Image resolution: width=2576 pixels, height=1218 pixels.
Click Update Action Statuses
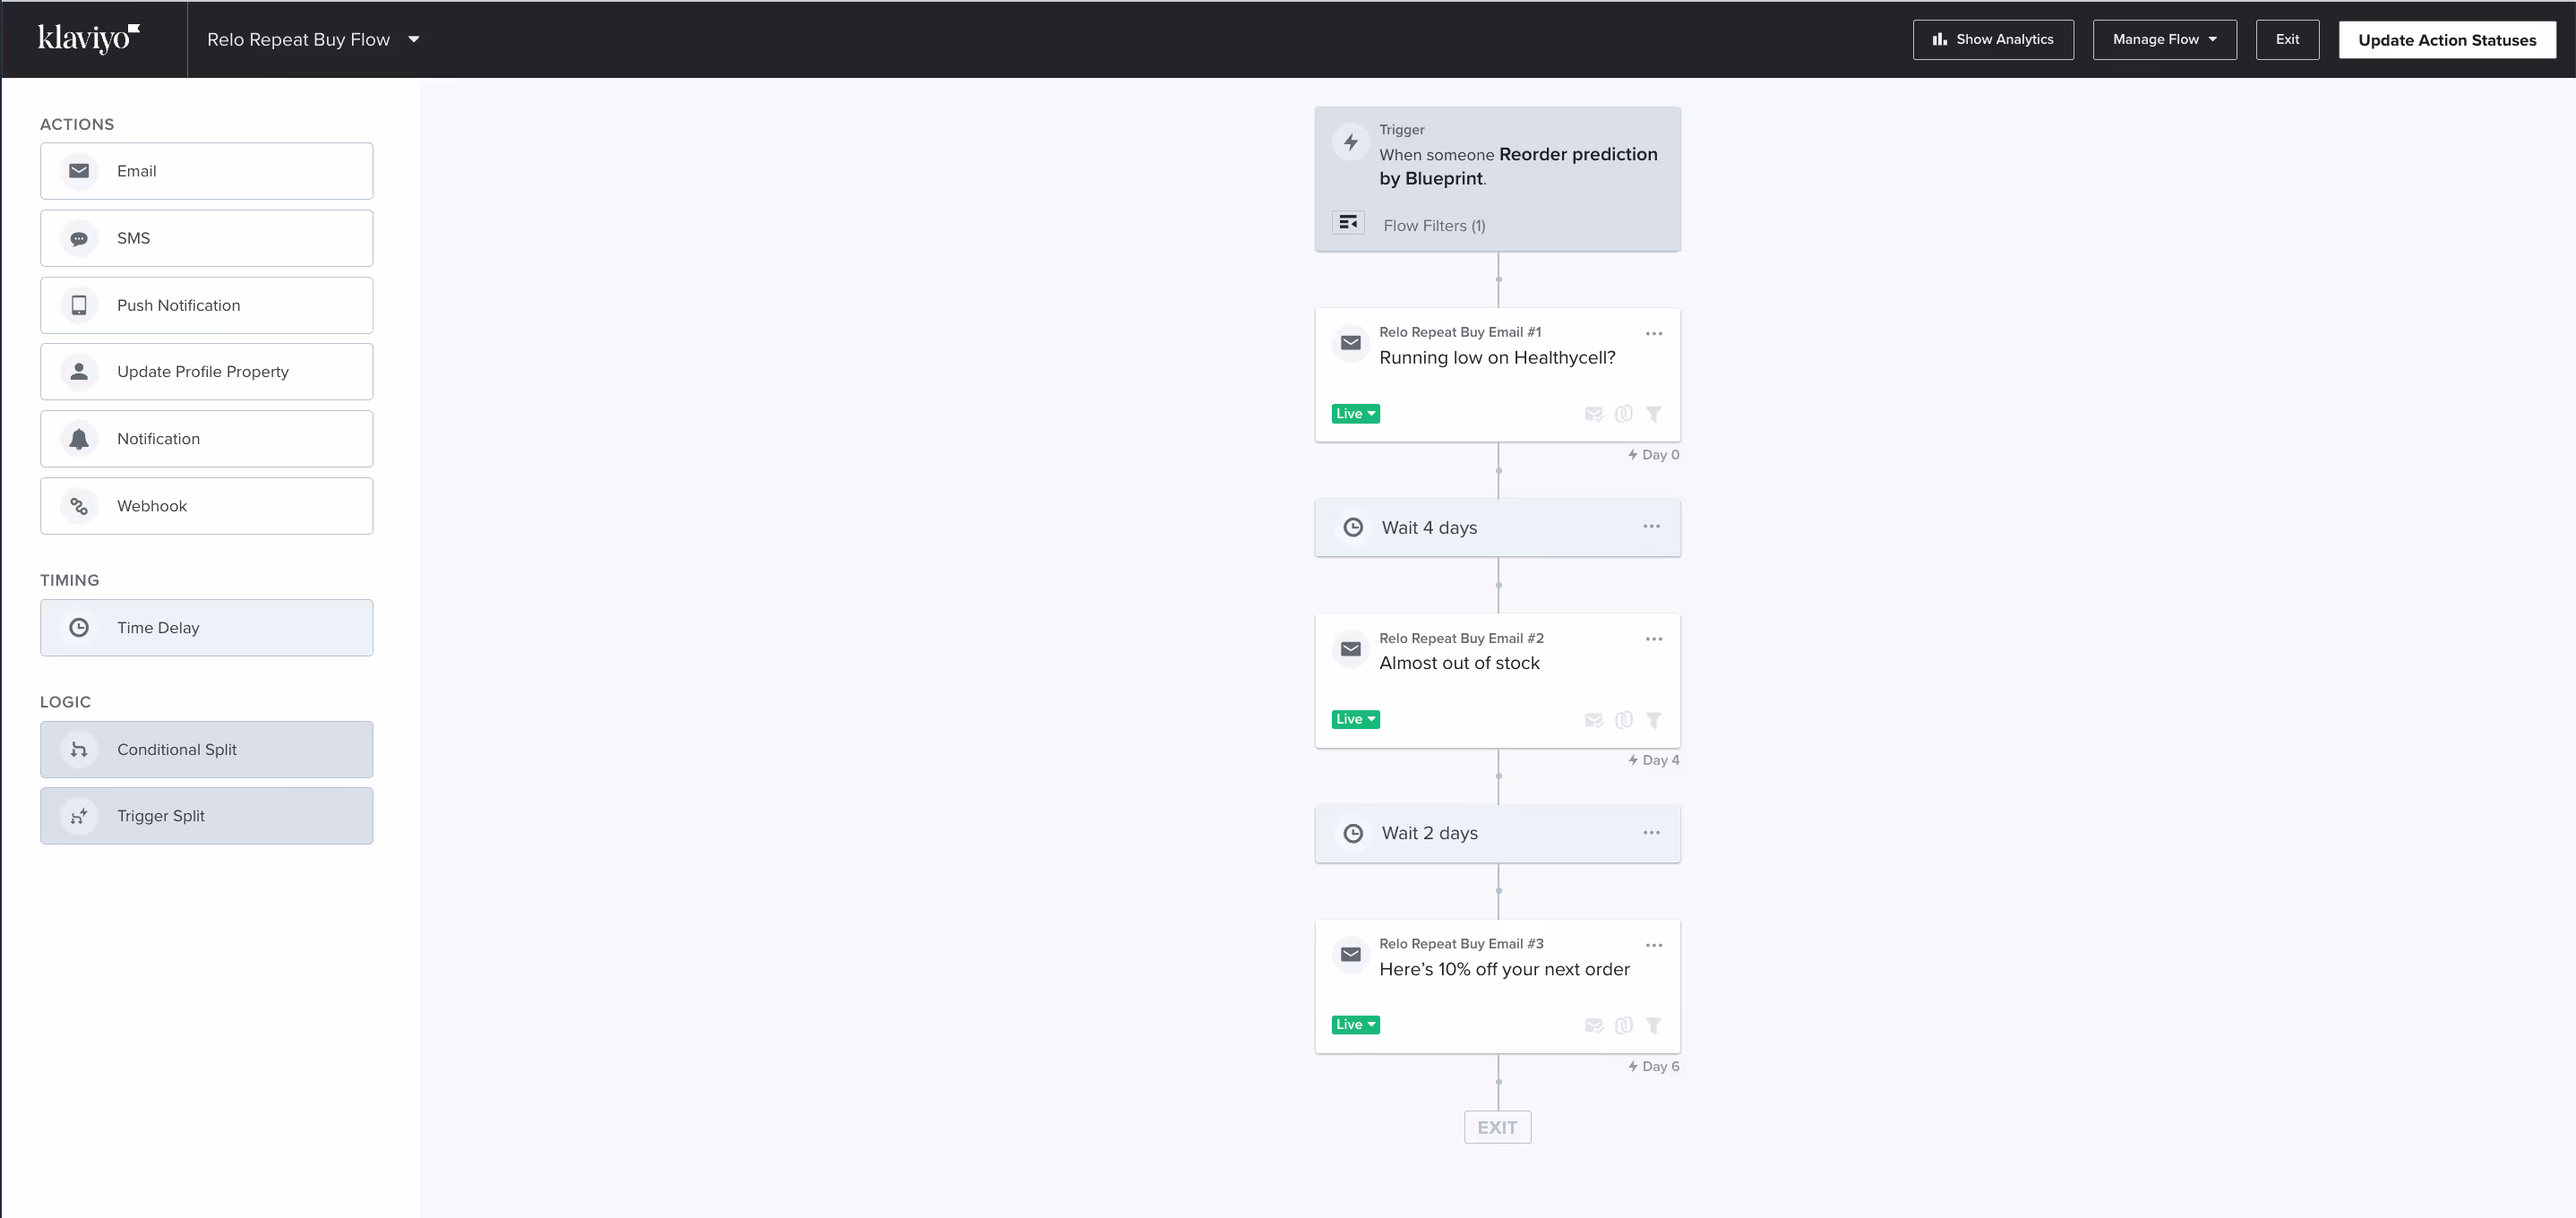[x=2447, y=40]
